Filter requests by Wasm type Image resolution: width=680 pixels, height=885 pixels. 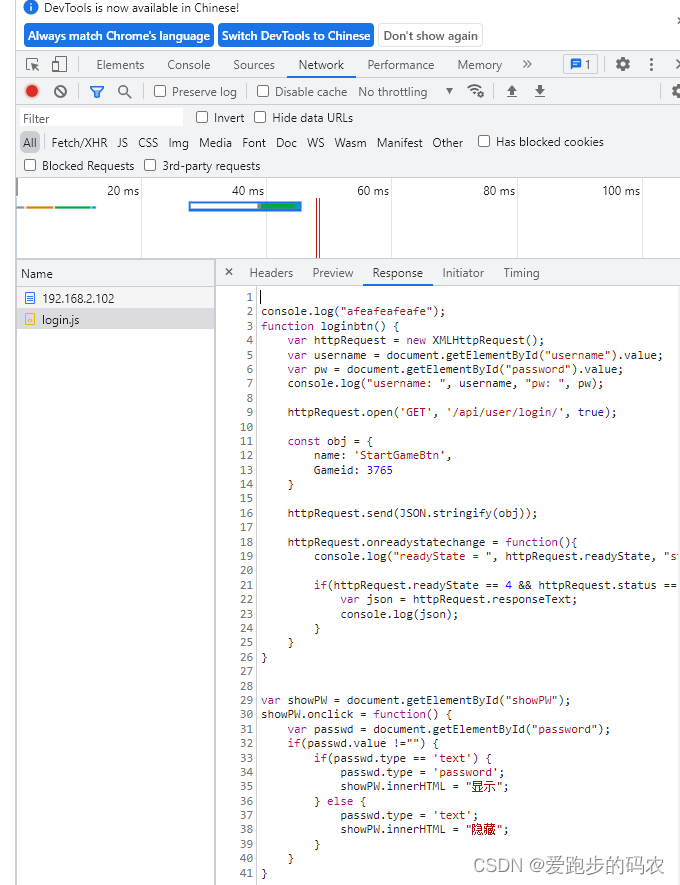pyautogui.click(x=350, y=143)
